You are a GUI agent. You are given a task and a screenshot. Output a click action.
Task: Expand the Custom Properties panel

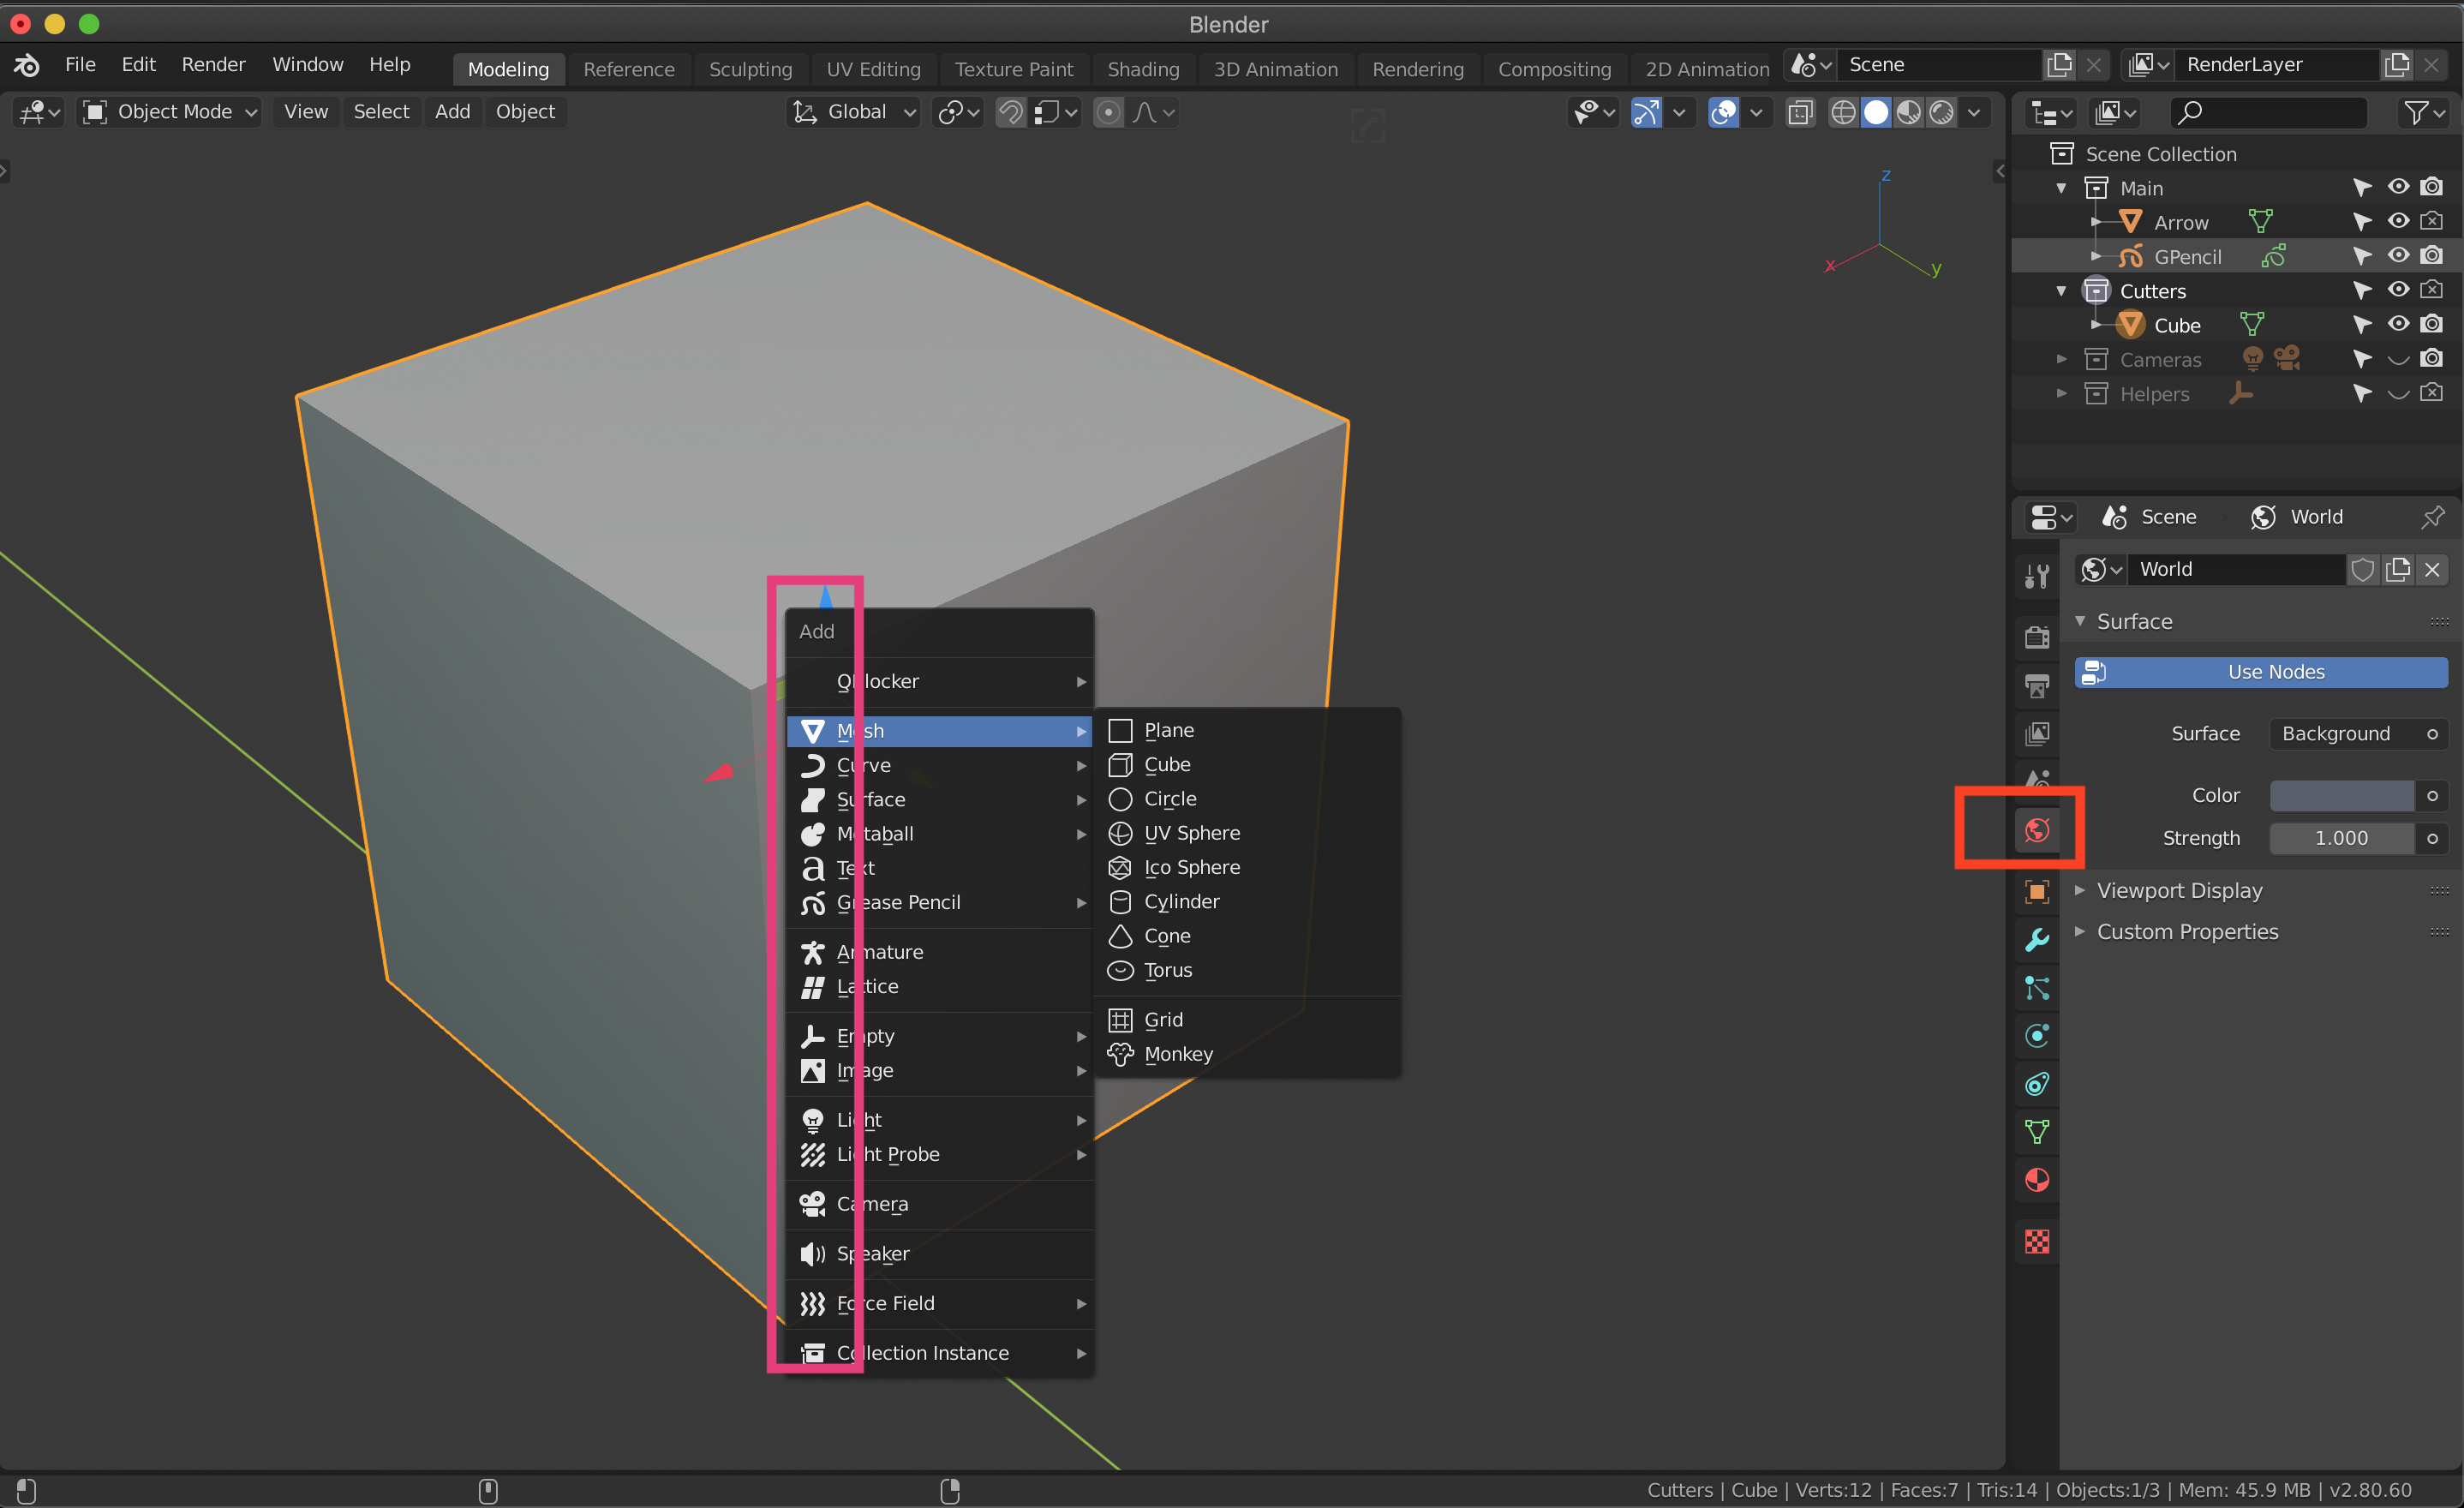click(2187, 932)
